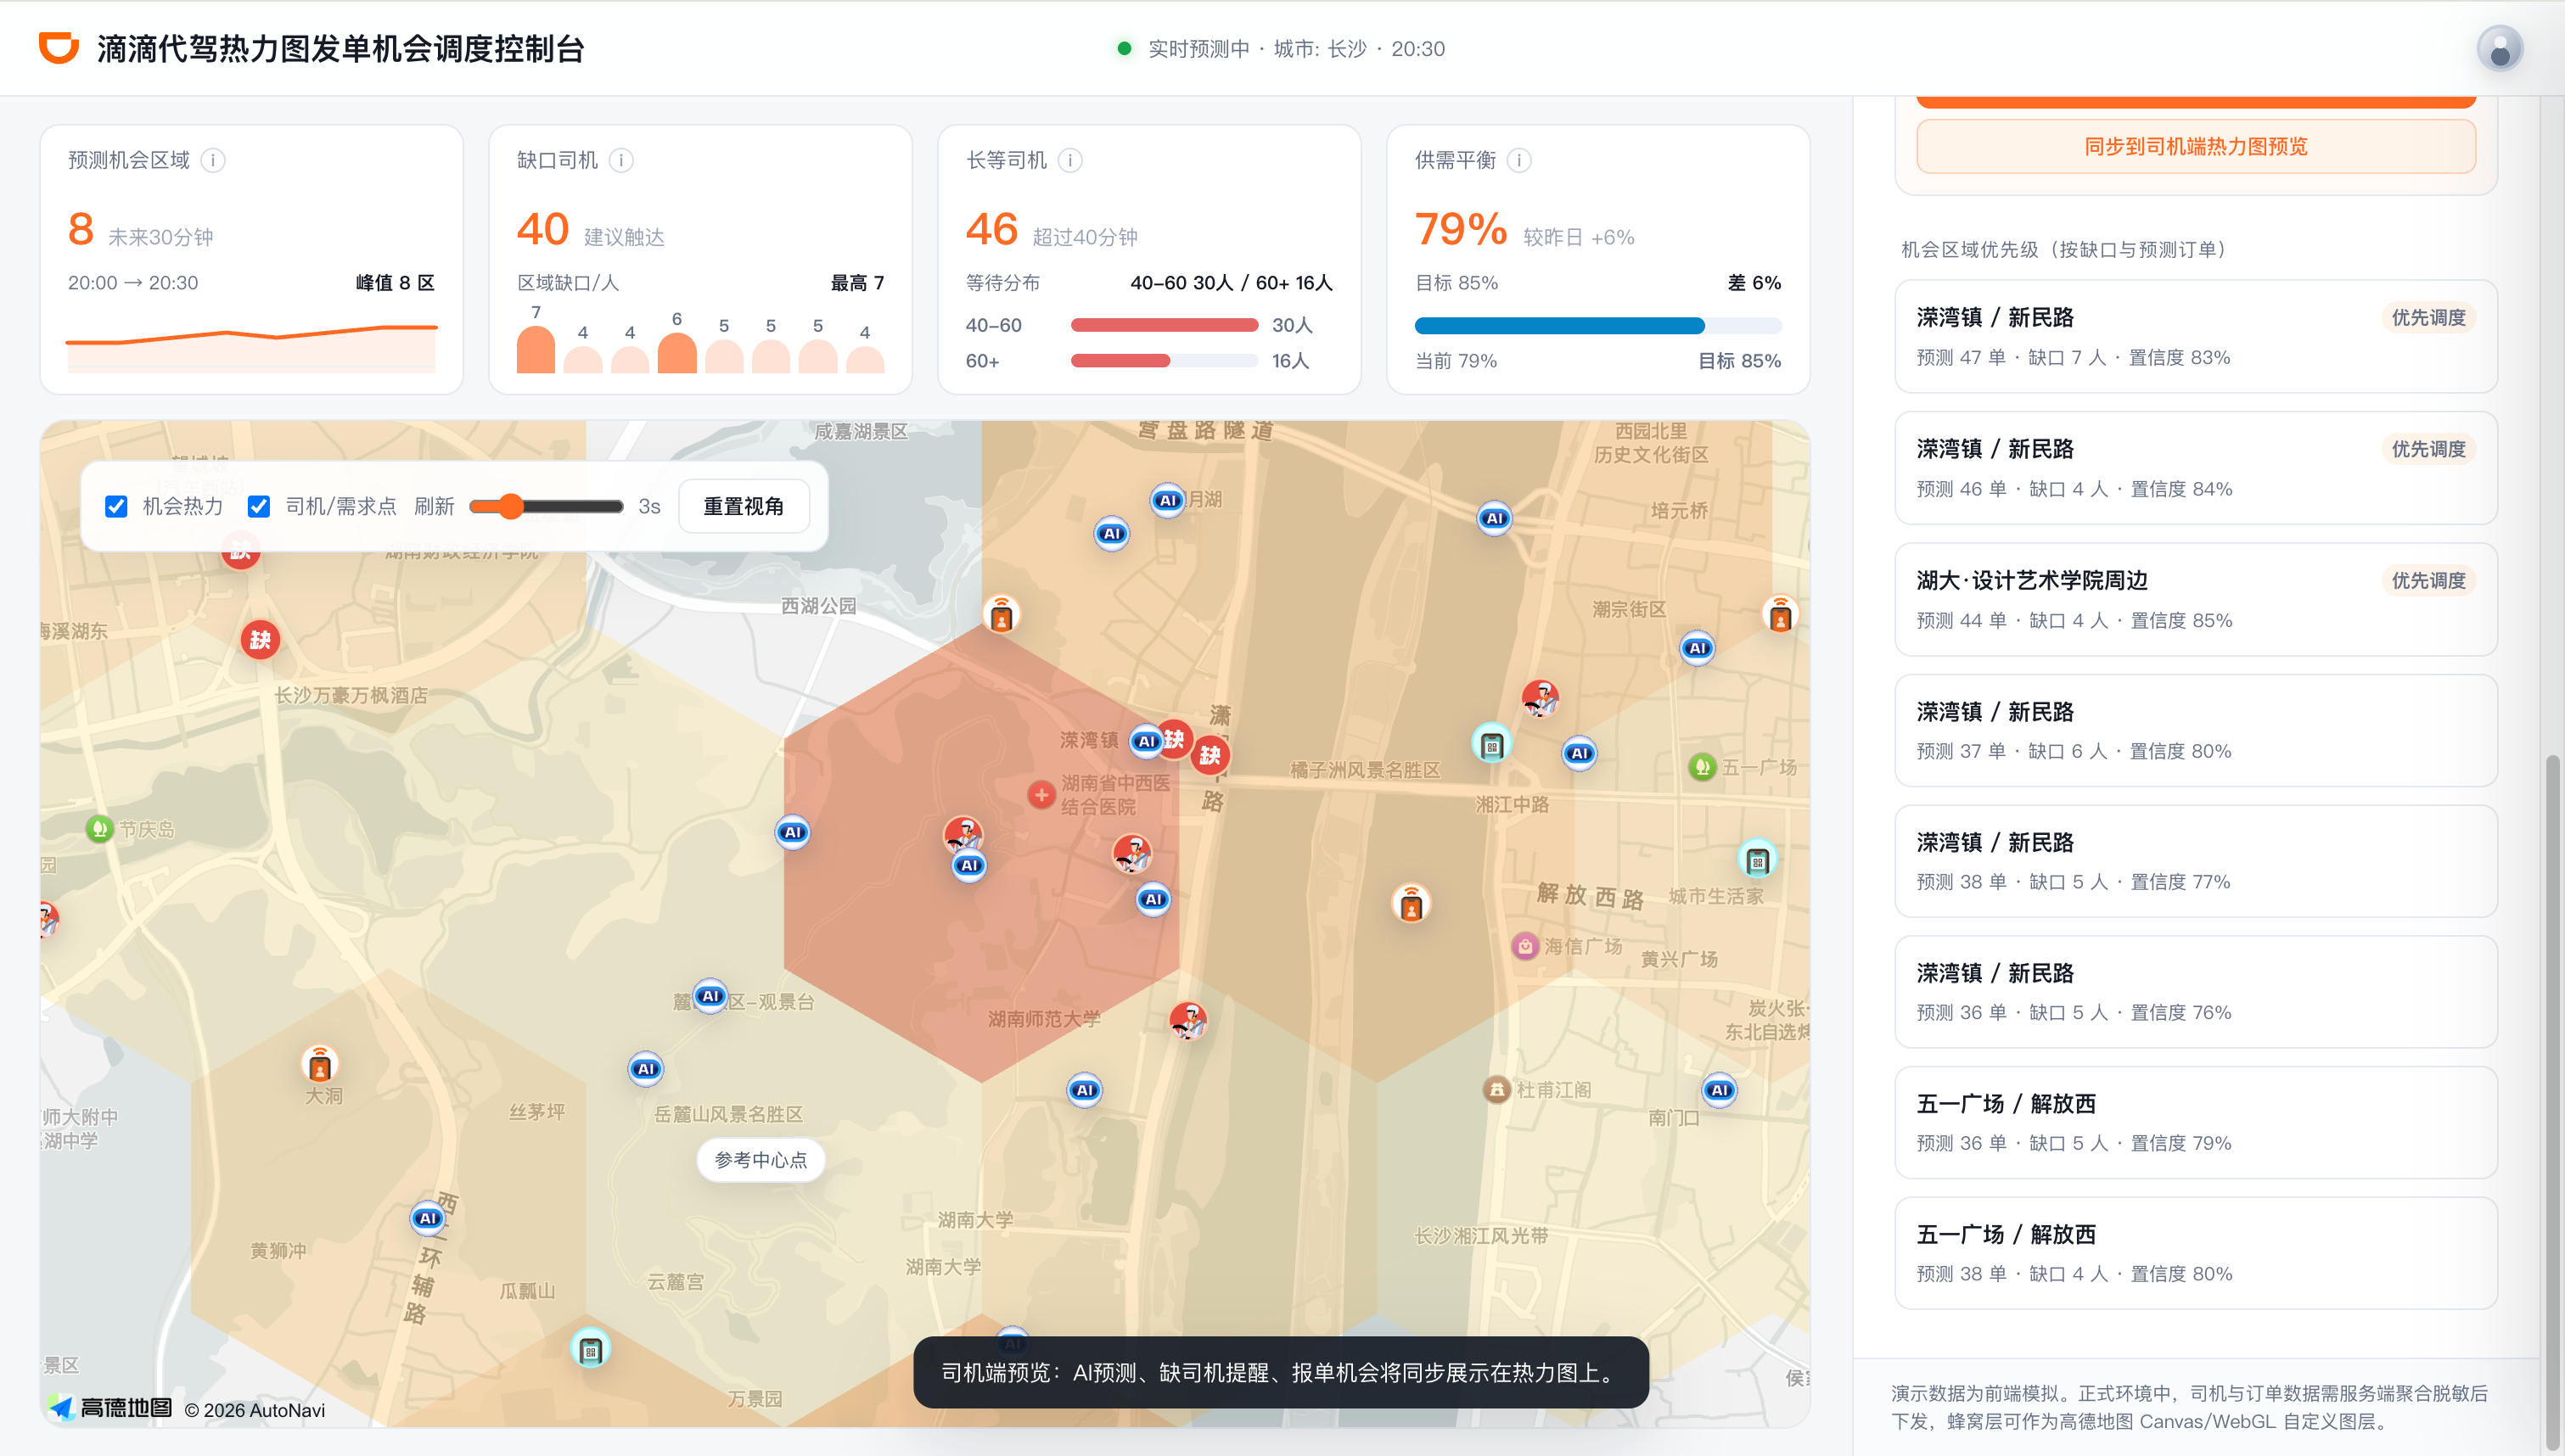Click the 60+ waiting distribution bar

point(1164,361)
